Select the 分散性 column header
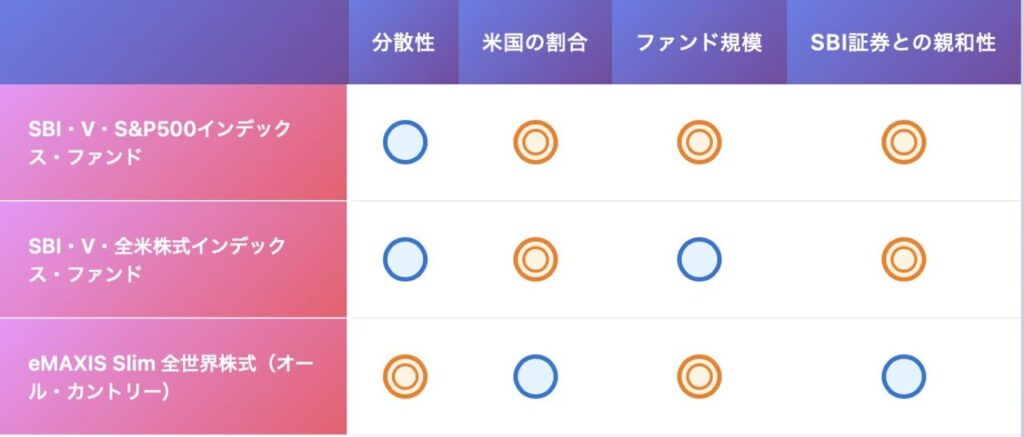This screenshot has width=1024, height=437. (404, 42)
